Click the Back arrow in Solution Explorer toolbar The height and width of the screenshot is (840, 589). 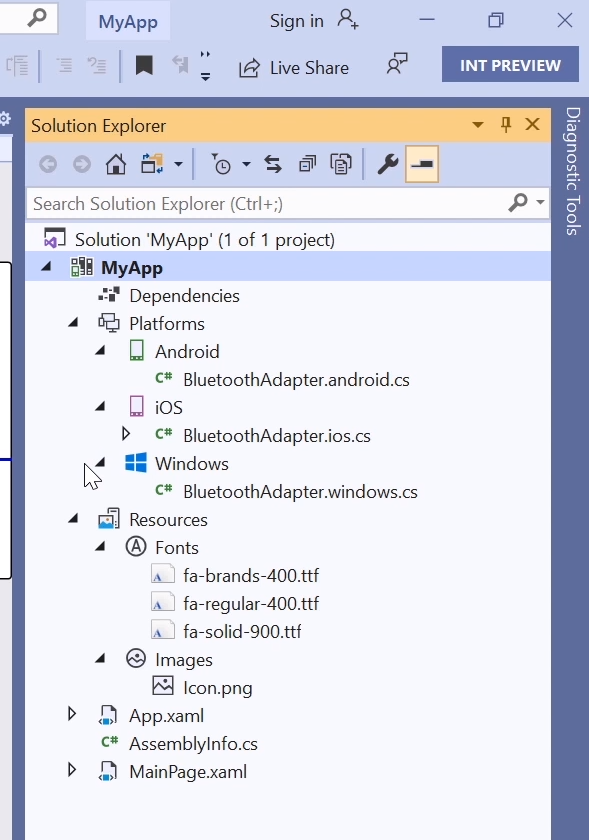click(x=48, y=164)
